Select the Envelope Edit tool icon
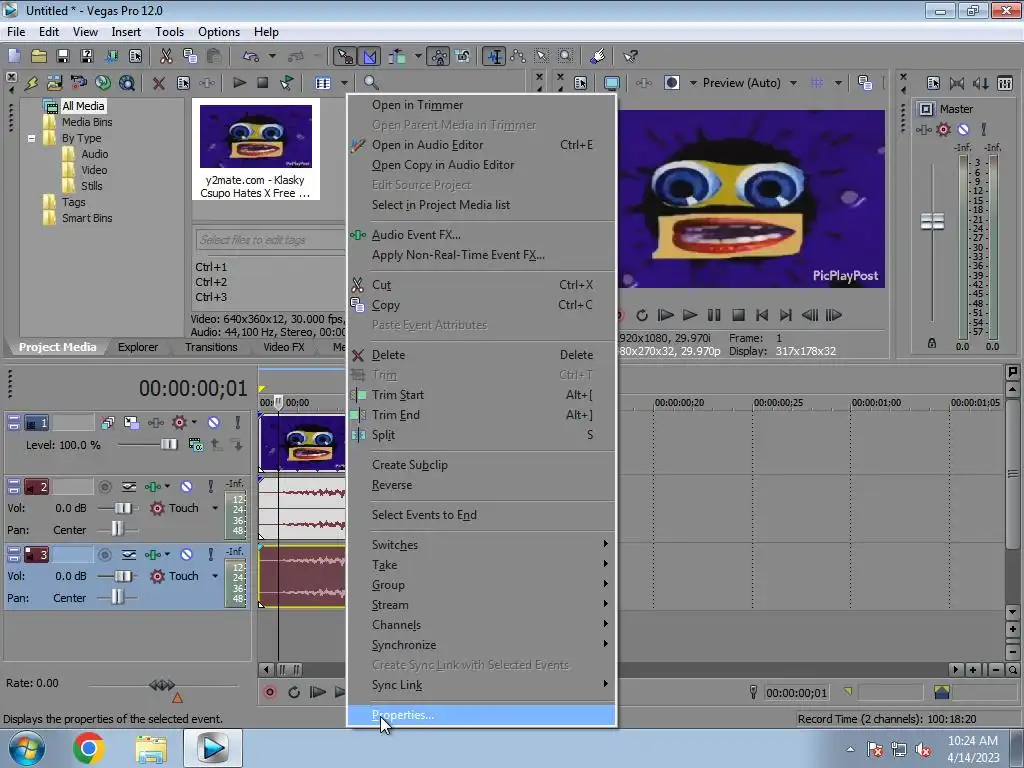Image resolution: width=1024 pixels, height=768 pixels. [x=518, y=56]
